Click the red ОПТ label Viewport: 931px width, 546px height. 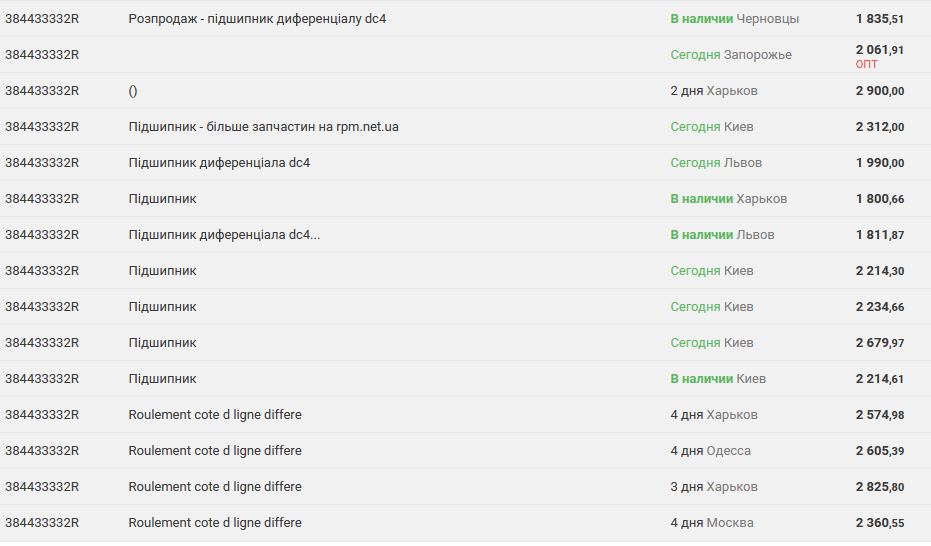pos(866,65)
